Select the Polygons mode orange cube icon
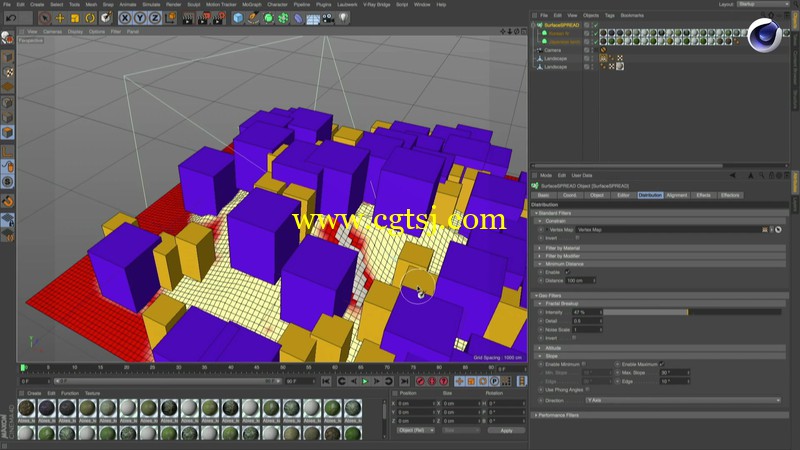Screen dimensions: 800x450 click(8, 133)
